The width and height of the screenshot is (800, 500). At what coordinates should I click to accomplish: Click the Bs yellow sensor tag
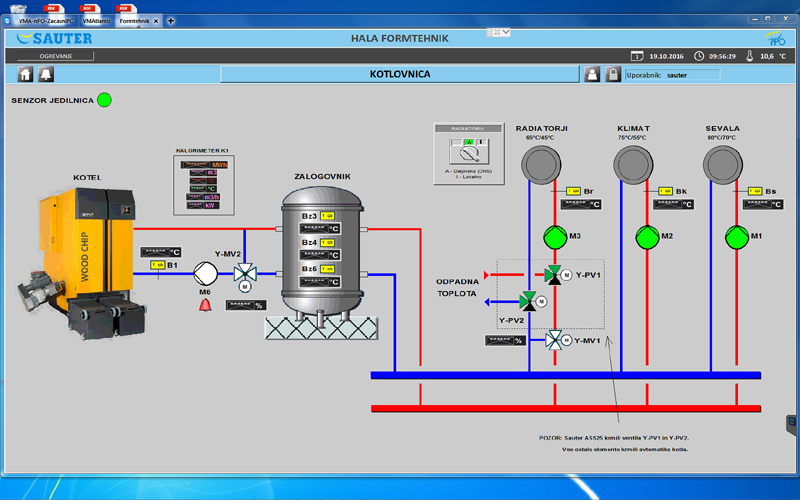pyautogui.click(x=755, y=191)
